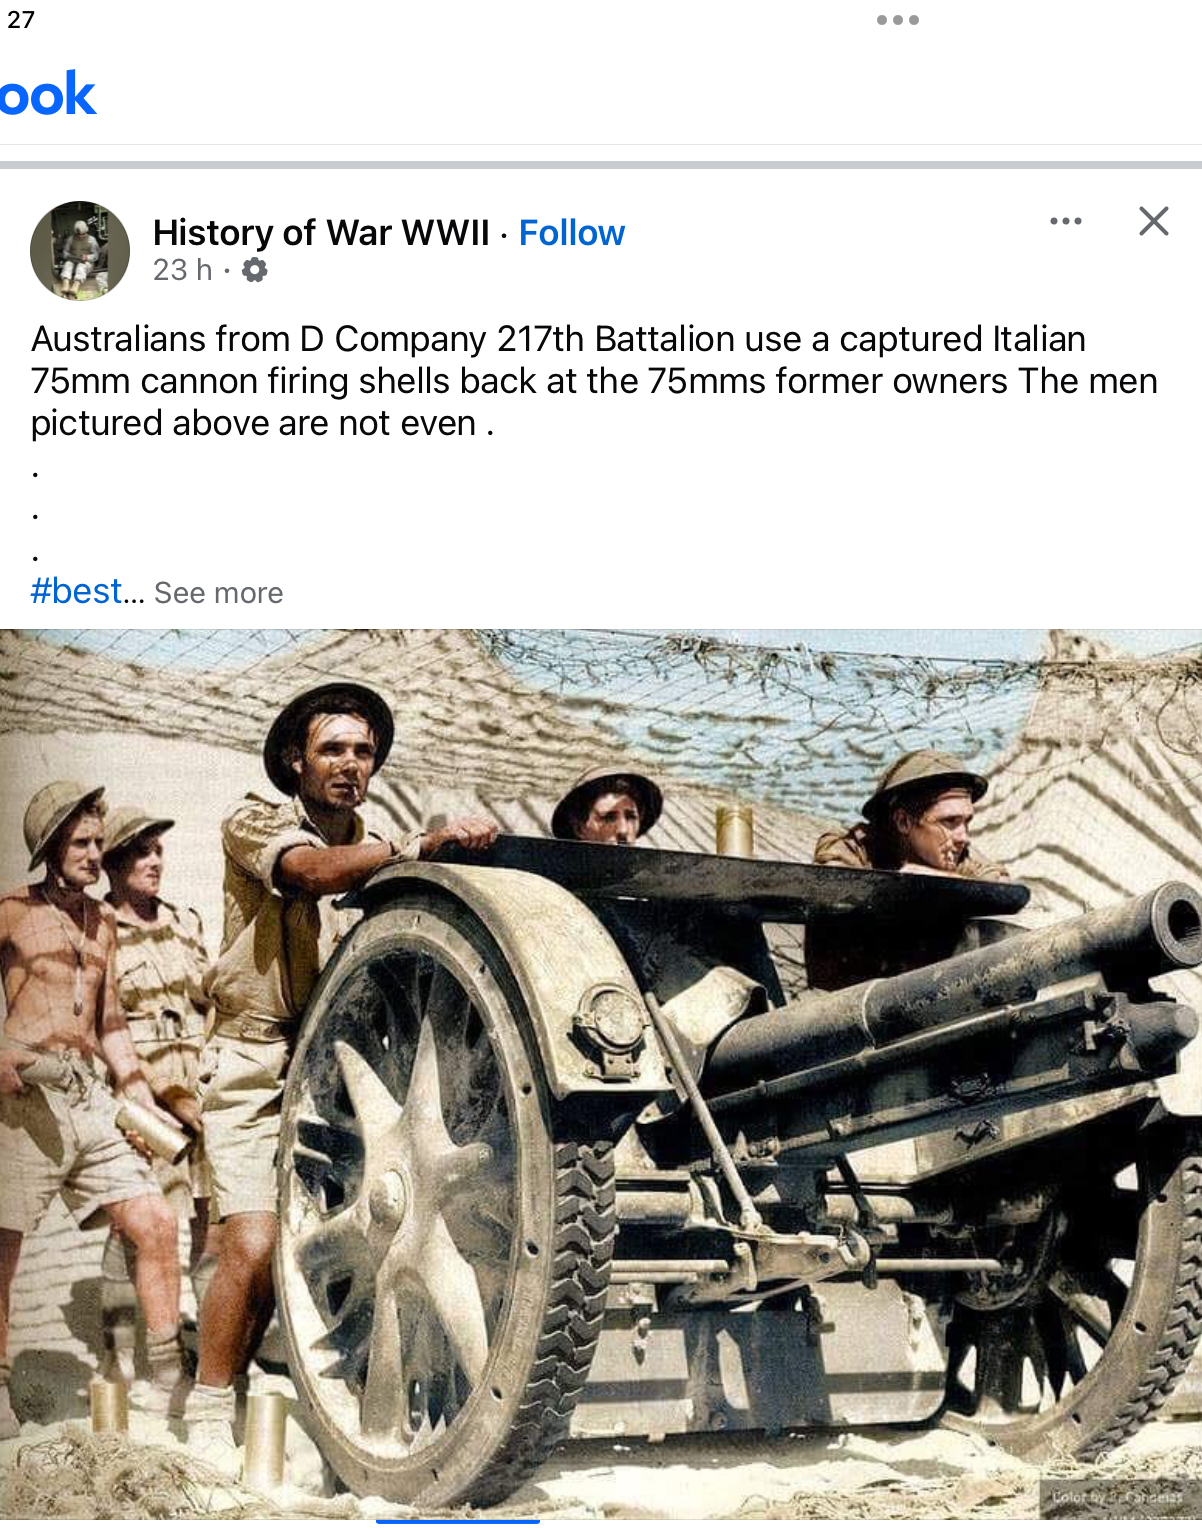Click the blue indicator bar under photo

tap(458, 1522)
